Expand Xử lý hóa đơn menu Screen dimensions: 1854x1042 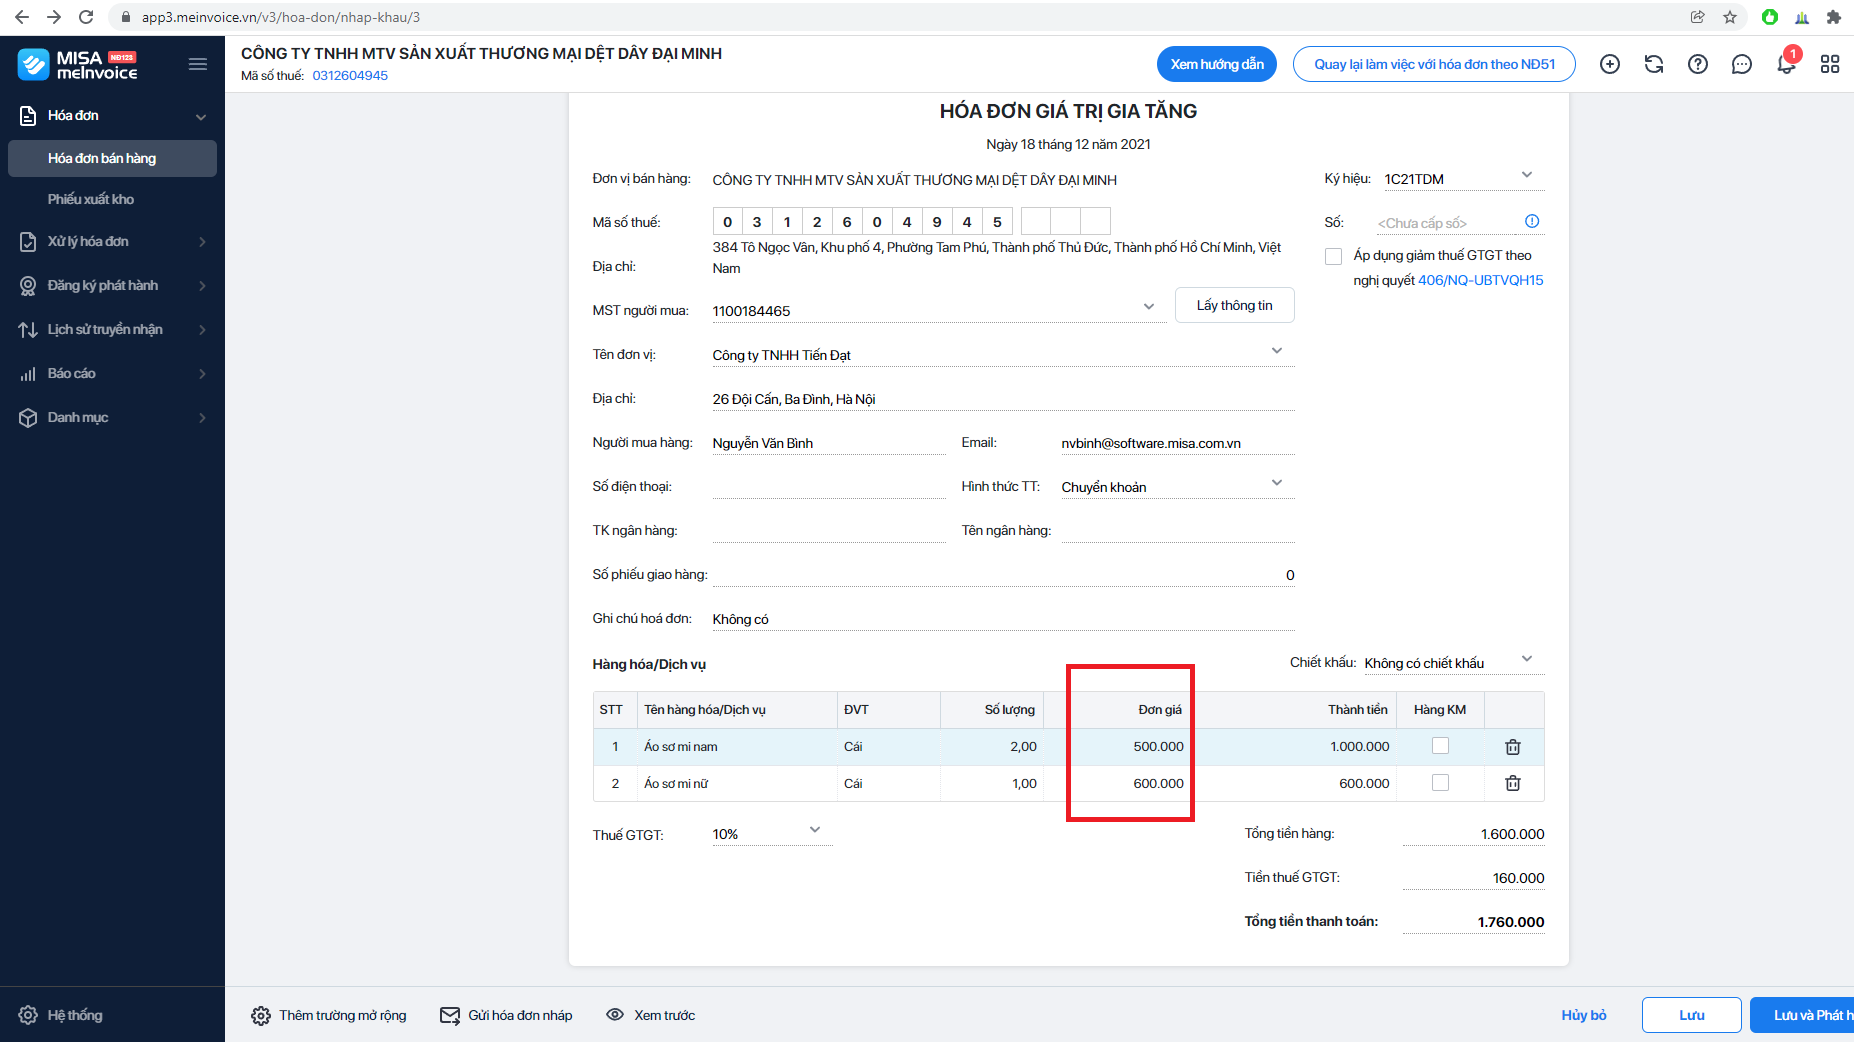(112, 242)
